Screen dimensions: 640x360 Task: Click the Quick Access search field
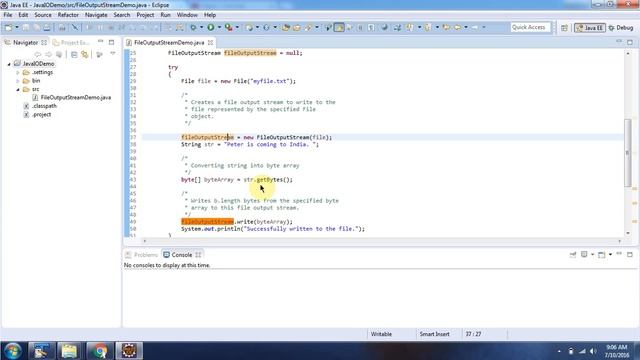click(530, 27)
